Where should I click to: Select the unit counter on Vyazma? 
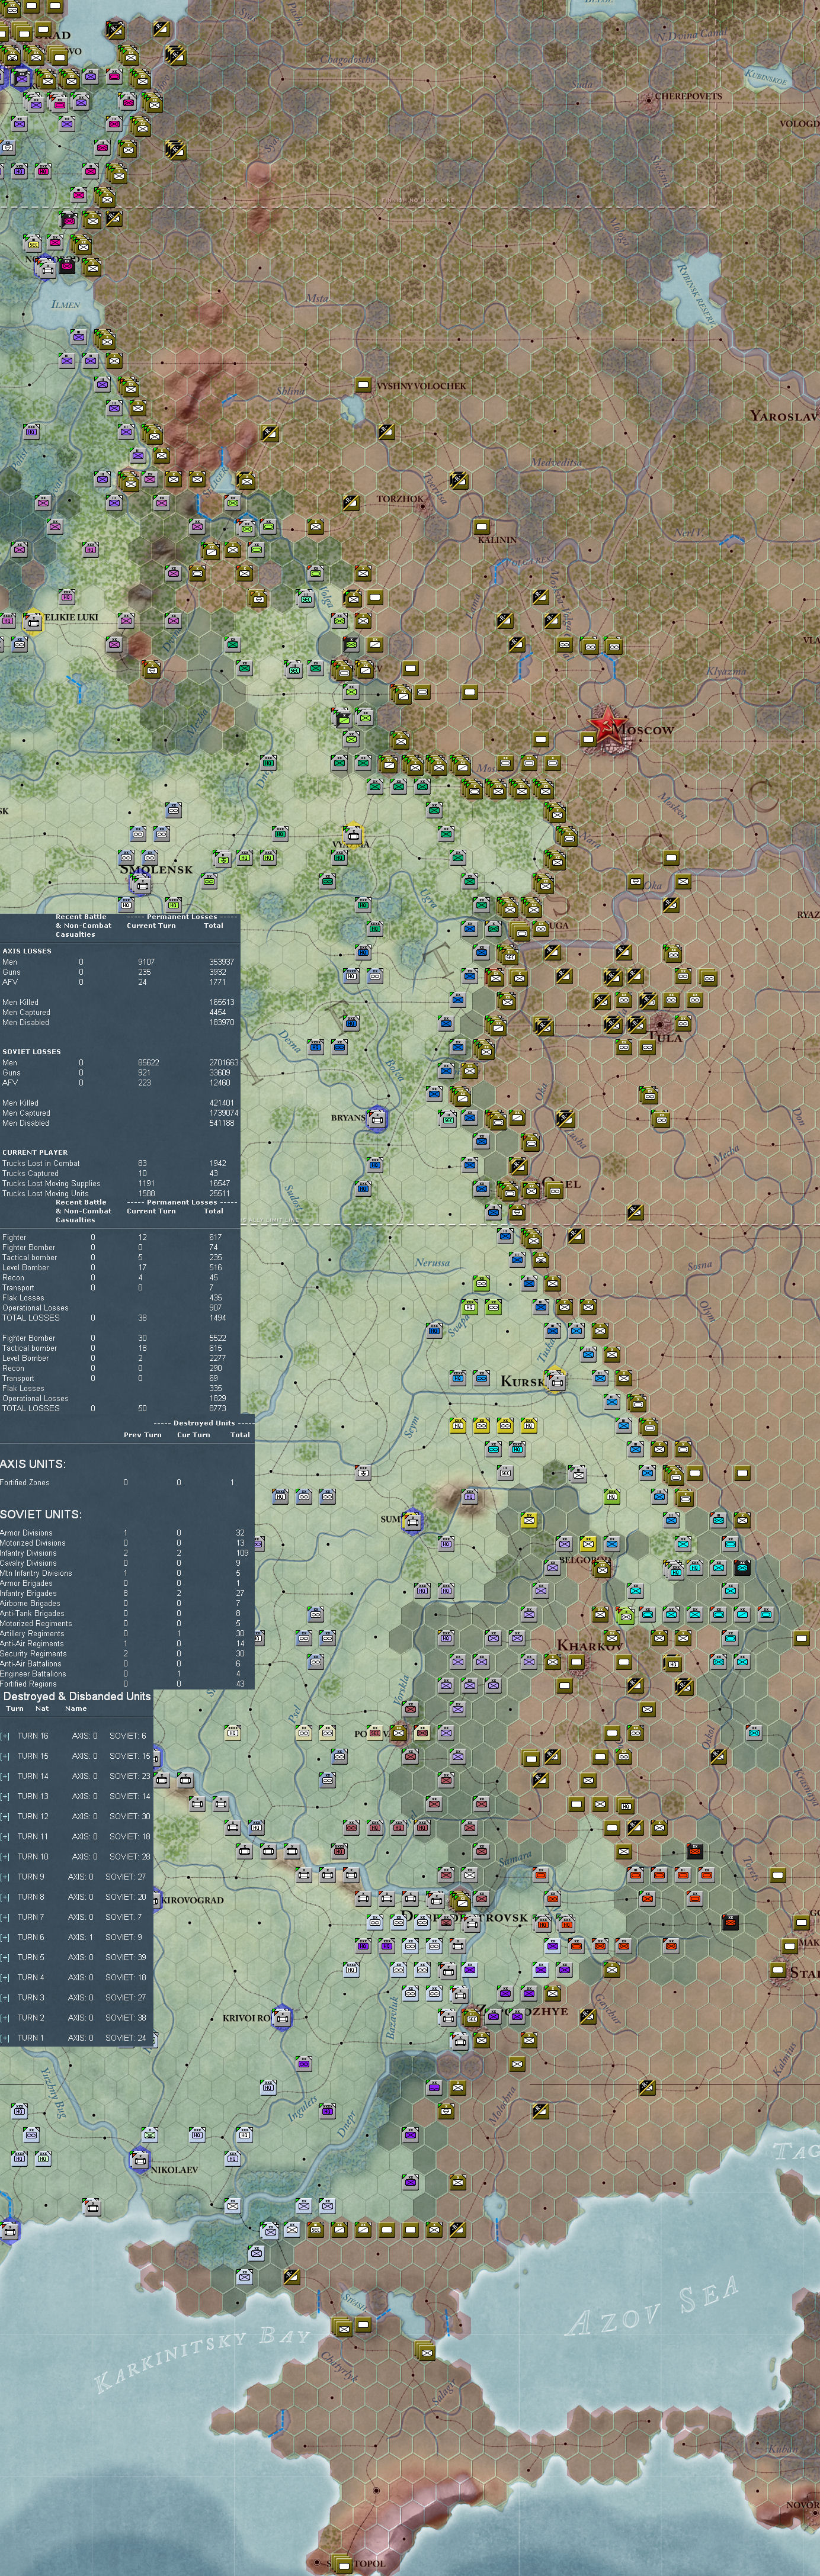tap(352, 834)
